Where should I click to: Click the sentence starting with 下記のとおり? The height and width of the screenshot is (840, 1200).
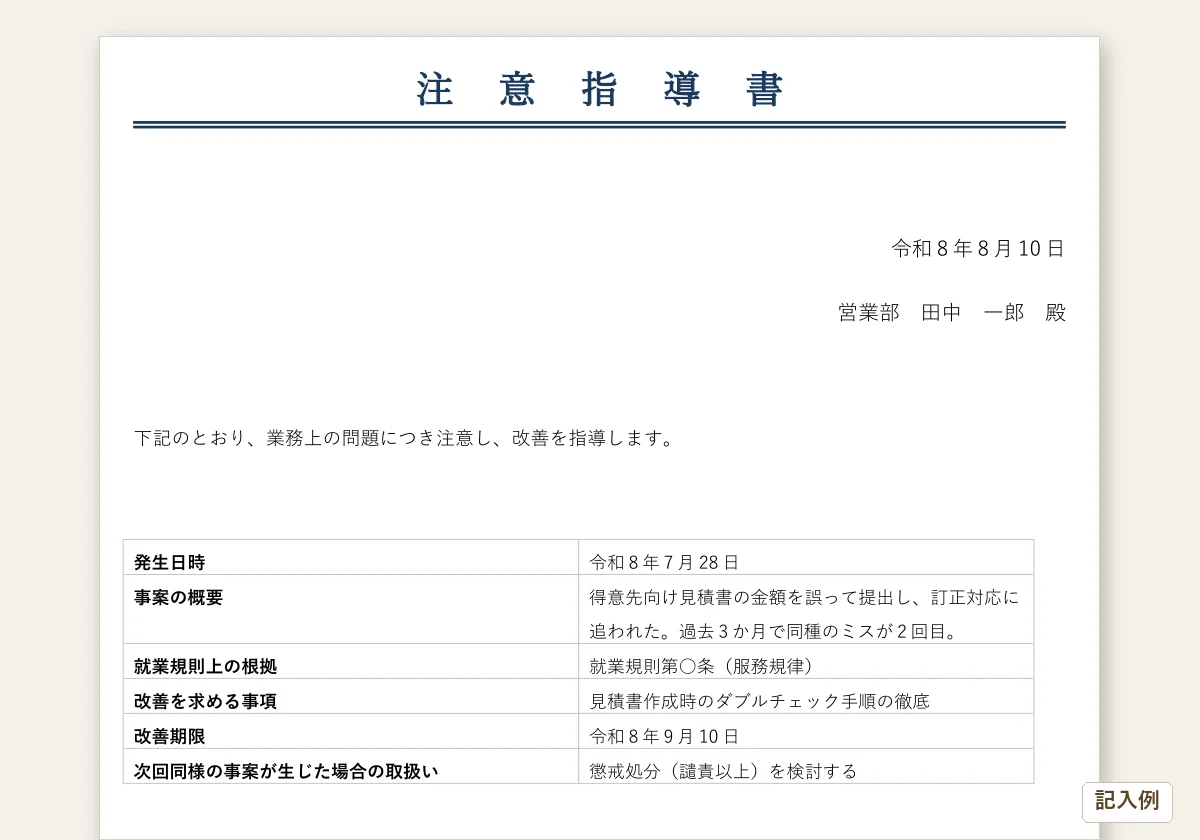pyautogui.click(x=404, y=438)
